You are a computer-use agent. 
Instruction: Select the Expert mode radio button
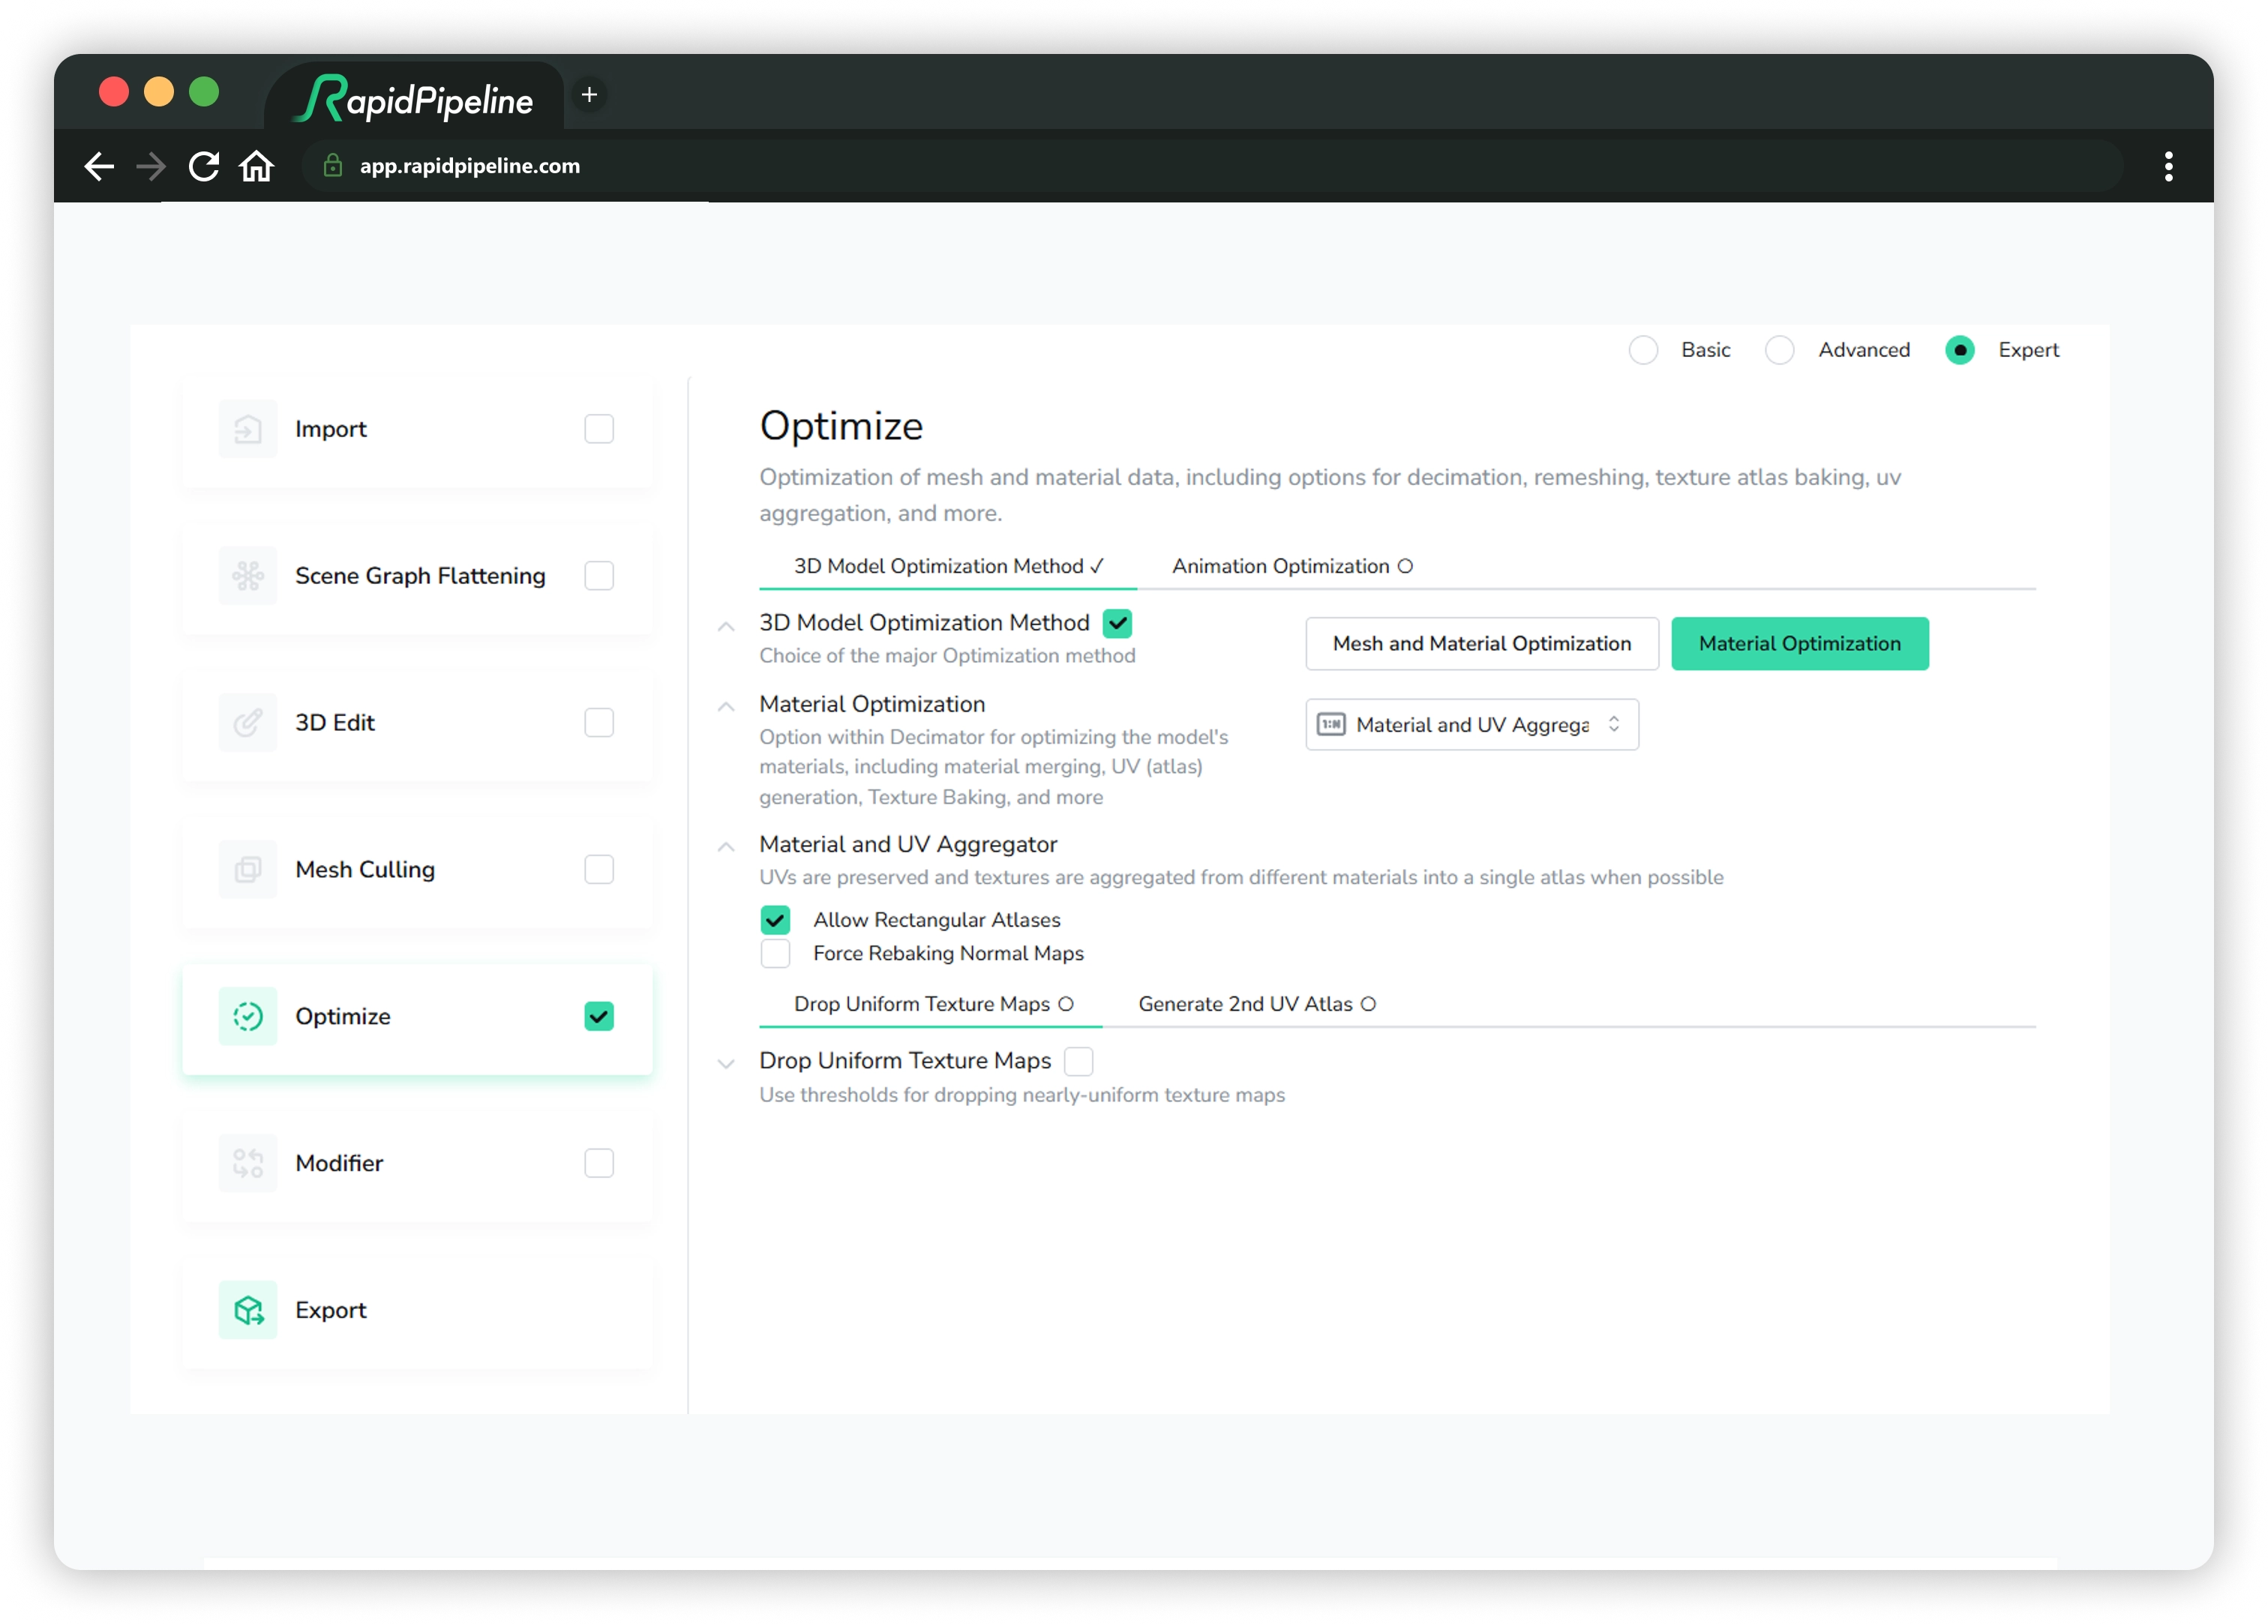pyautogui.click(x=1960, y=350)
